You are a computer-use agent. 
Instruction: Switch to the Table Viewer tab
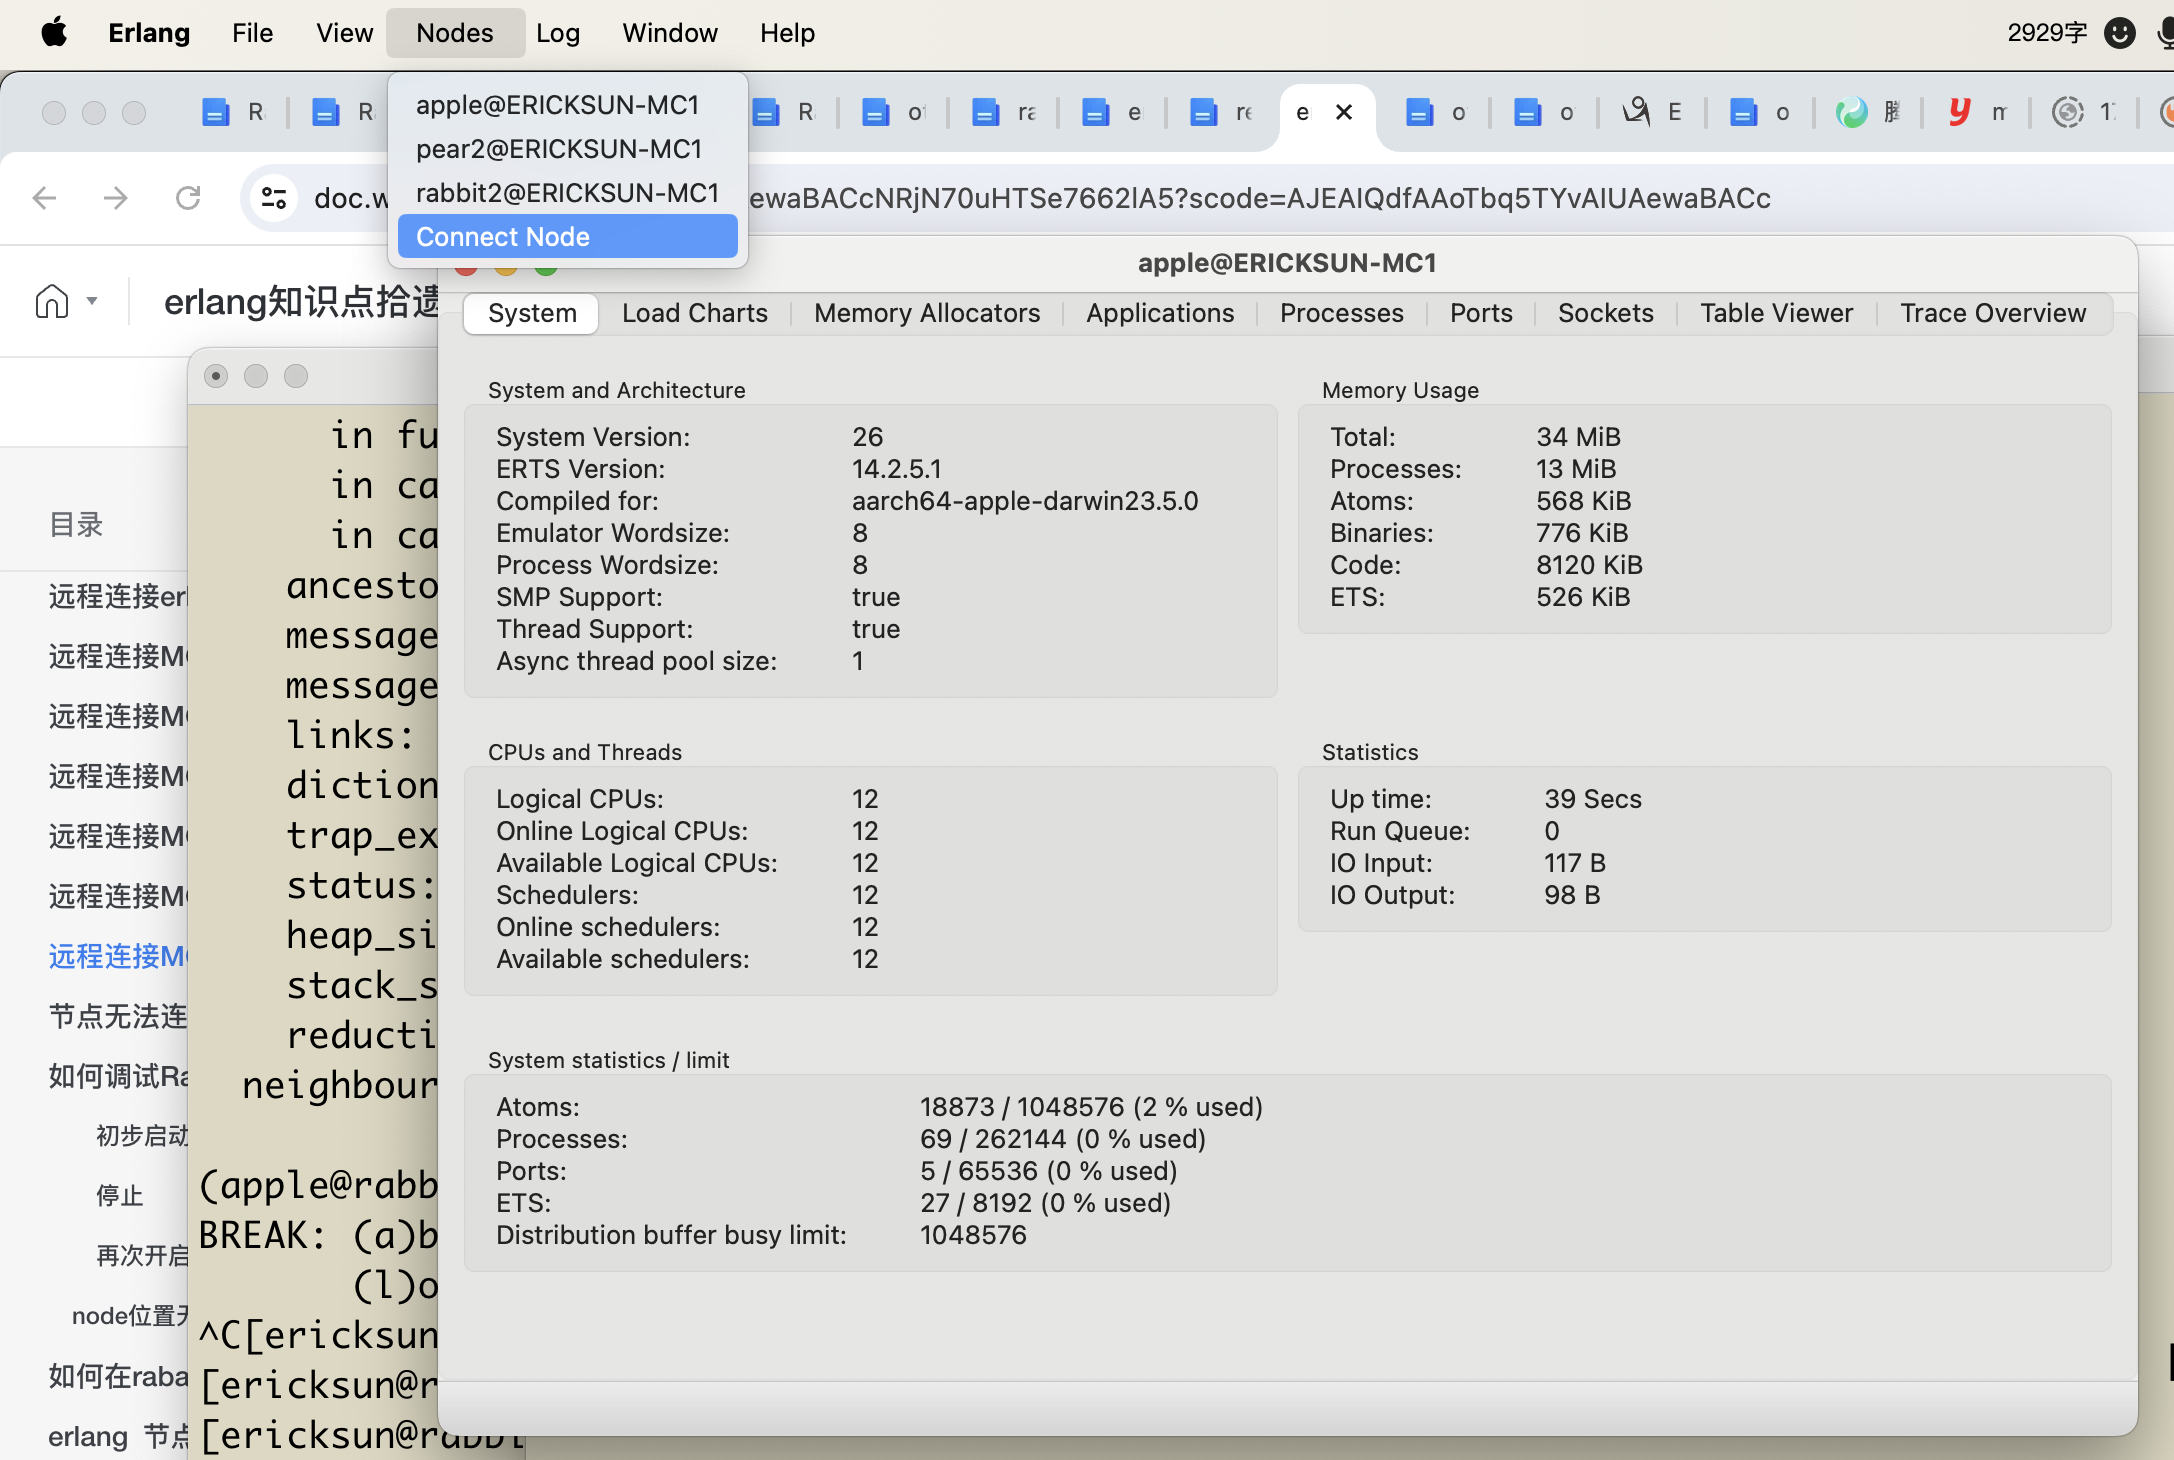click(x=1776, y=313)
